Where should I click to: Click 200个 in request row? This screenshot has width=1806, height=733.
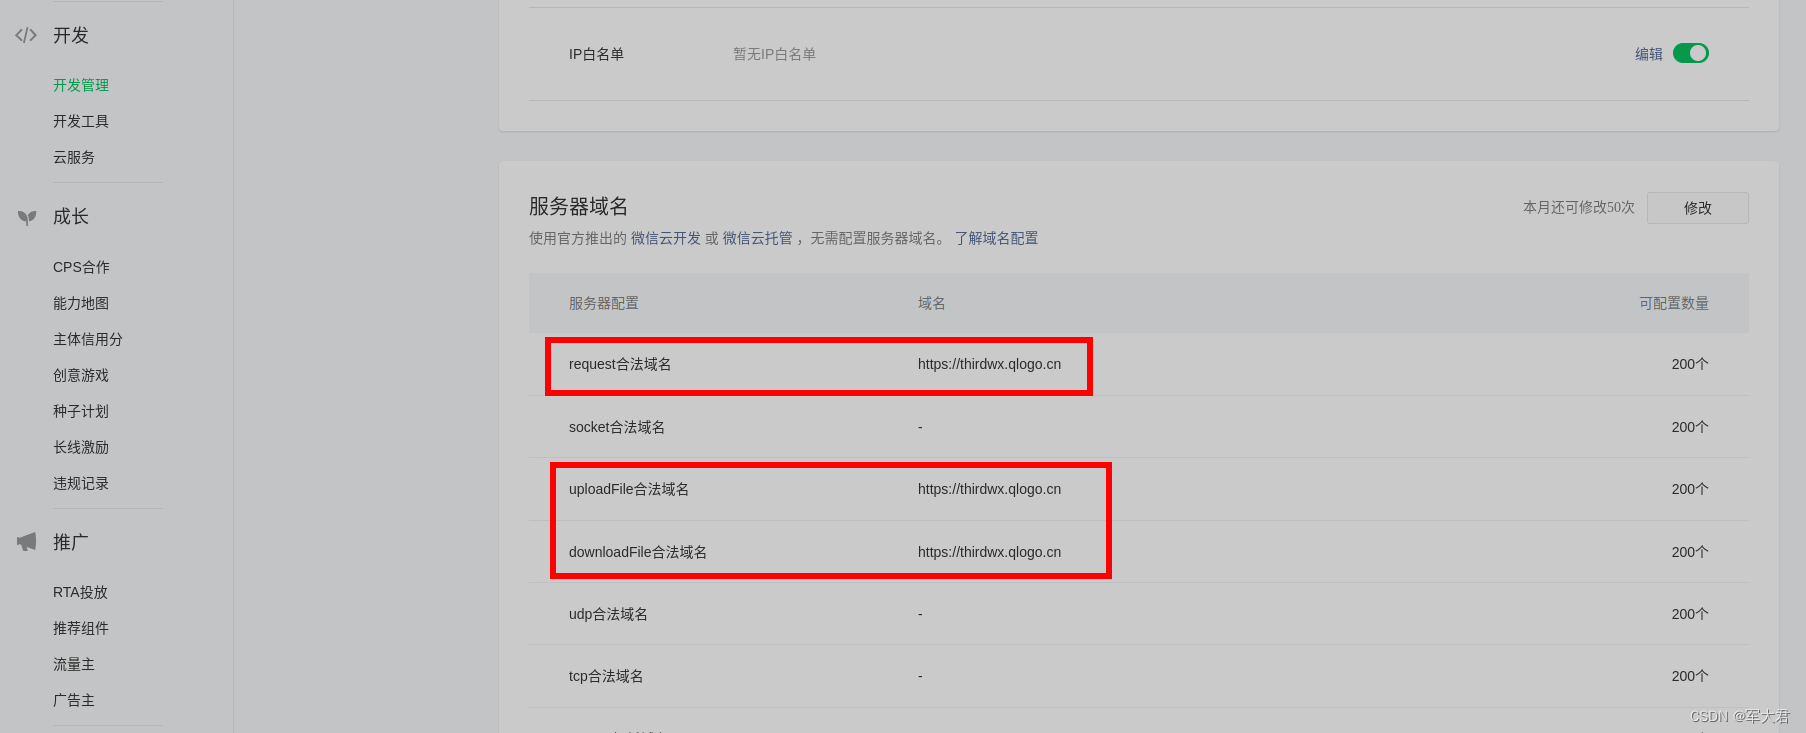click(x=1690, y=364)
